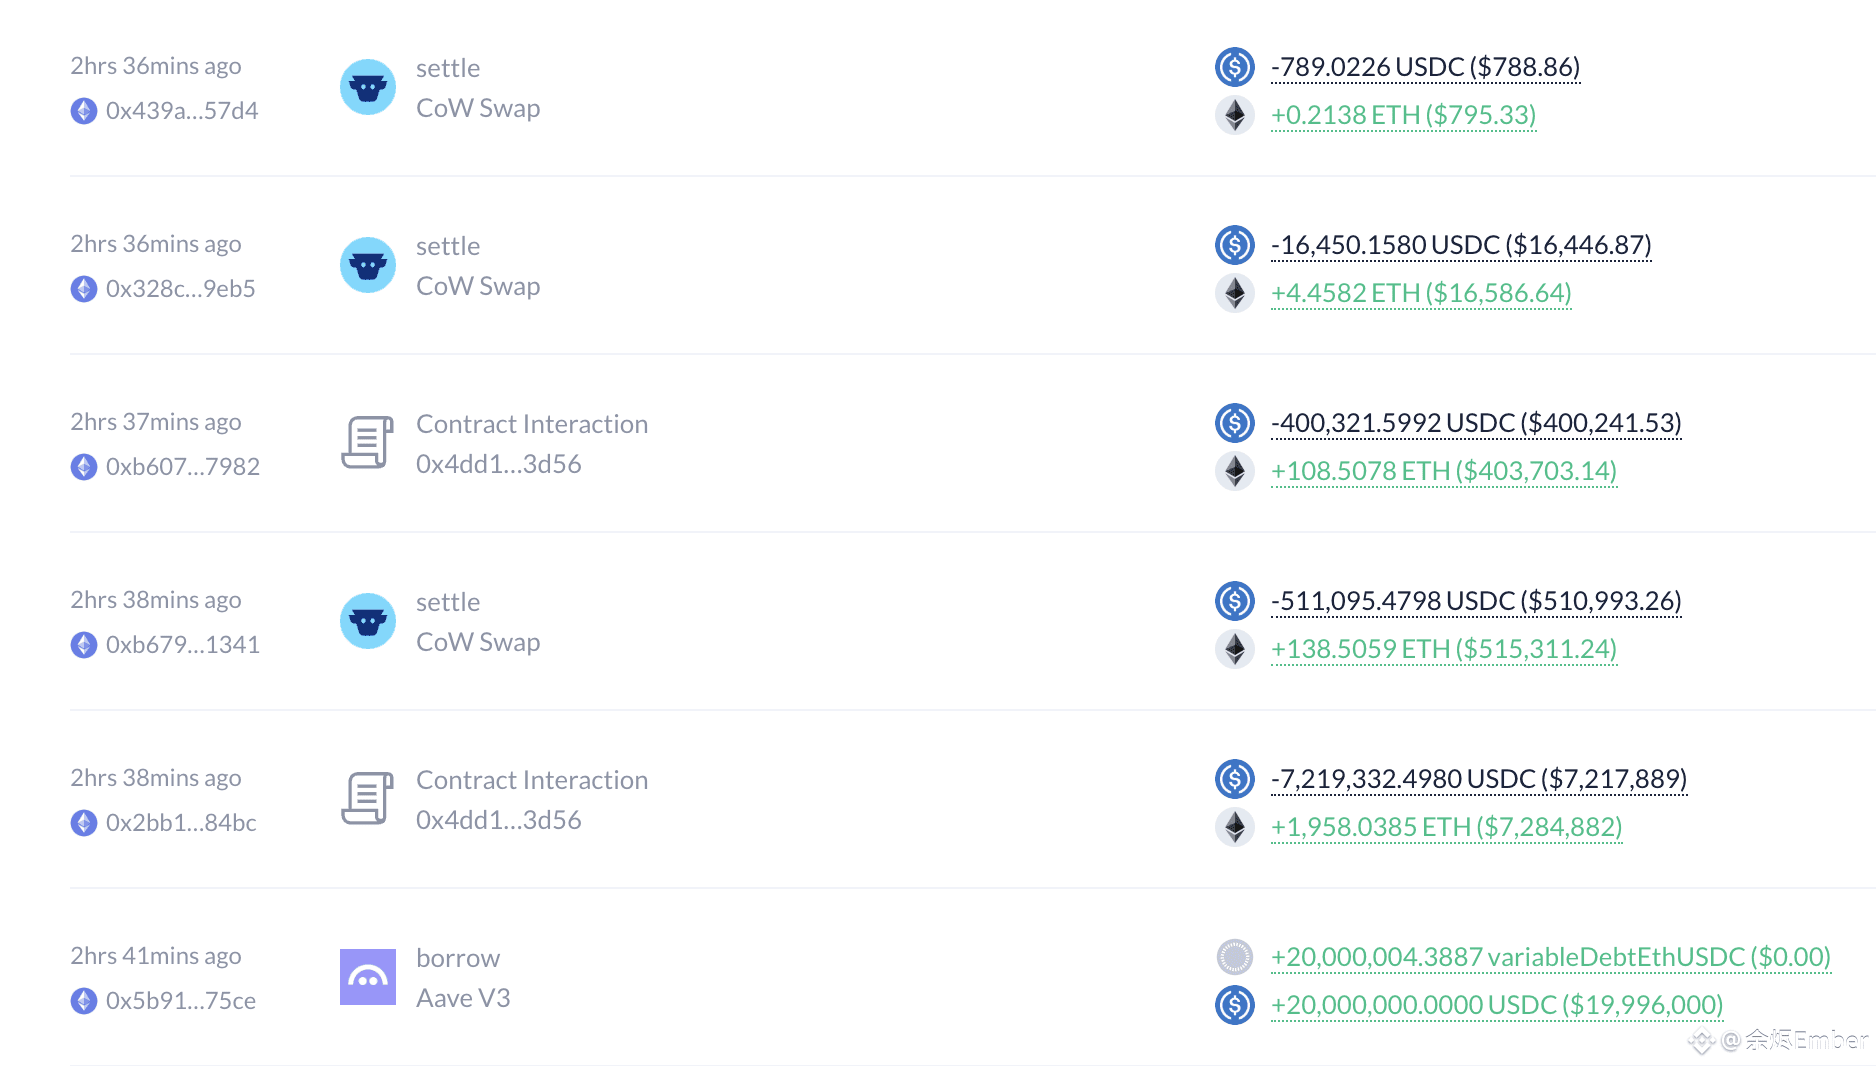This screenshot has height=1066, width=1876.
Task: Click the USDC coin icon next to -789.0226 USDC
Action: [x=1234, y=67]
